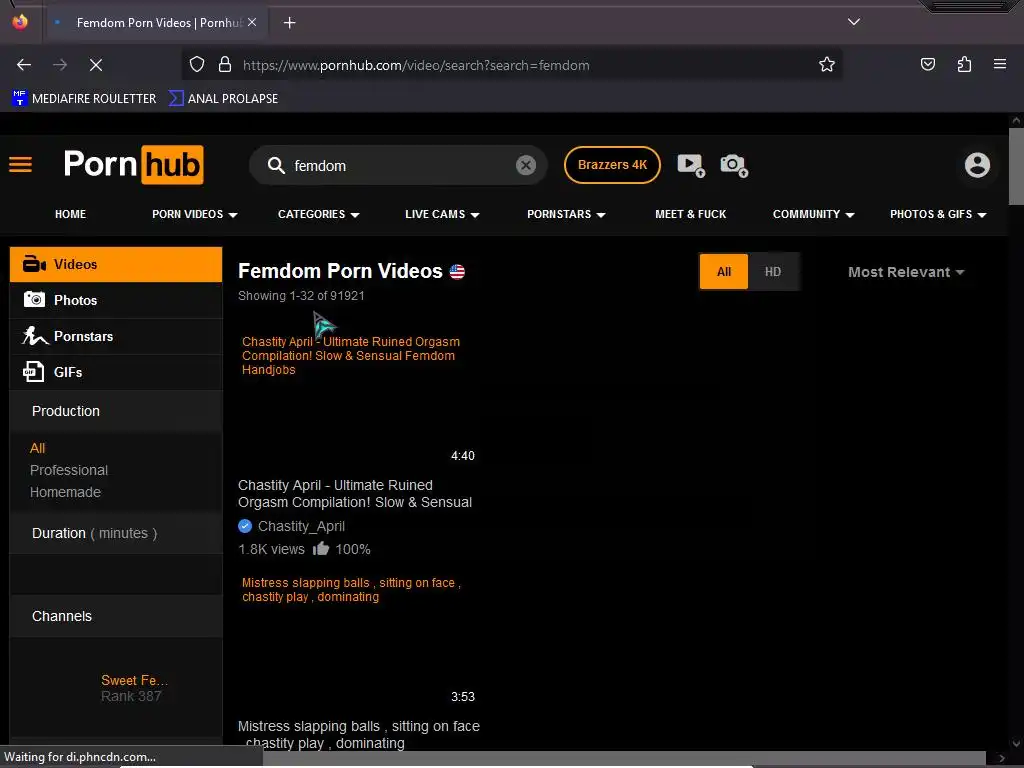
Task: Switch the filter to HD only
Action: 773,272
